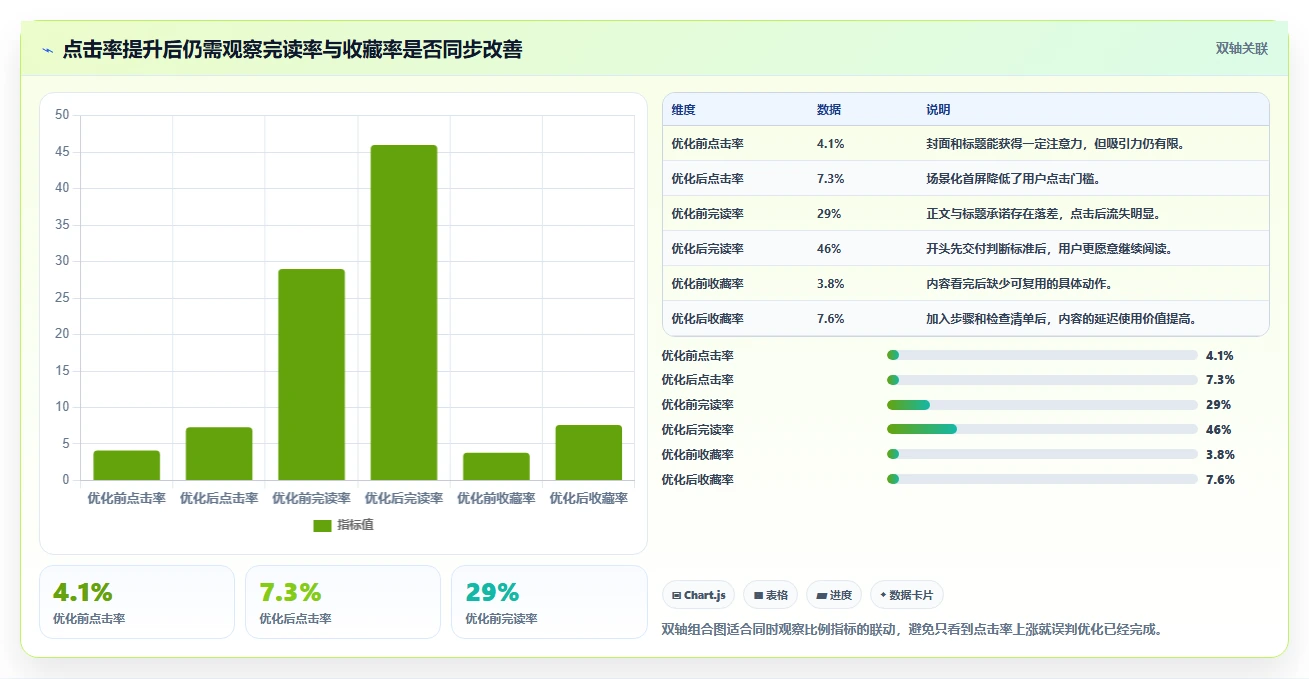Click table cell 4.1% in 优化前点击率 row
Image resolution: width=1309 pixels, height=679 pixels.
coord(830,144)
